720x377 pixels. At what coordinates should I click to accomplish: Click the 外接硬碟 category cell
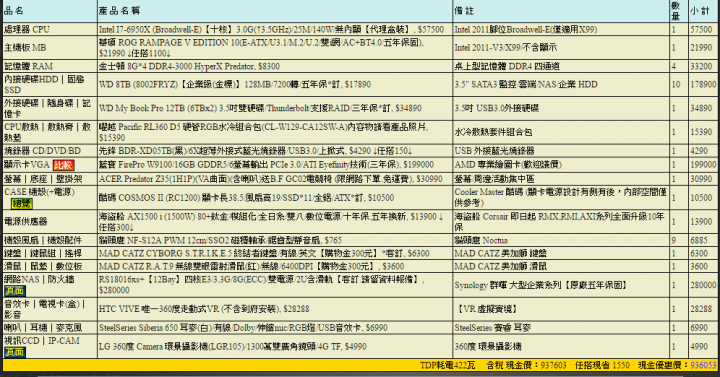pyautogui.click(x=50, y=108)
